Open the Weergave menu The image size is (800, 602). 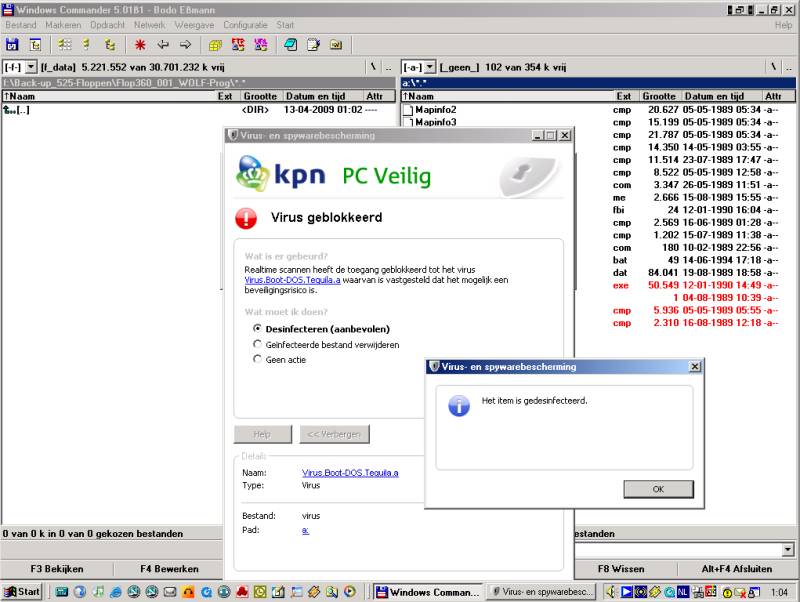(x=194, y=25)
